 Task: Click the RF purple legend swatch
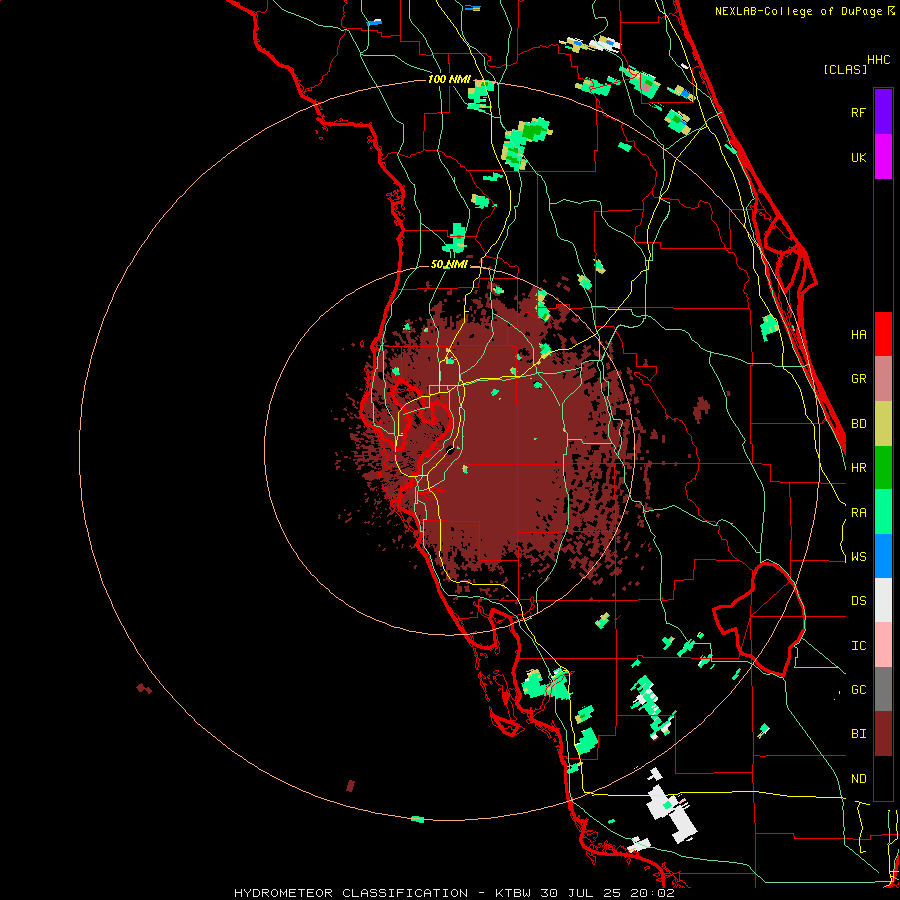coord(883,112)
